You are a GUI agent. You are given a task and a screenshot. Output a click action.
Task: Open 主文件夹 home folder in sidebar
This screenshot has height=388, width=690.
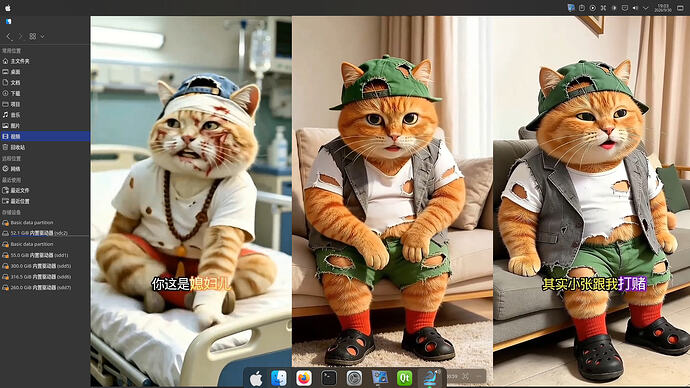[x=45, y=61]
